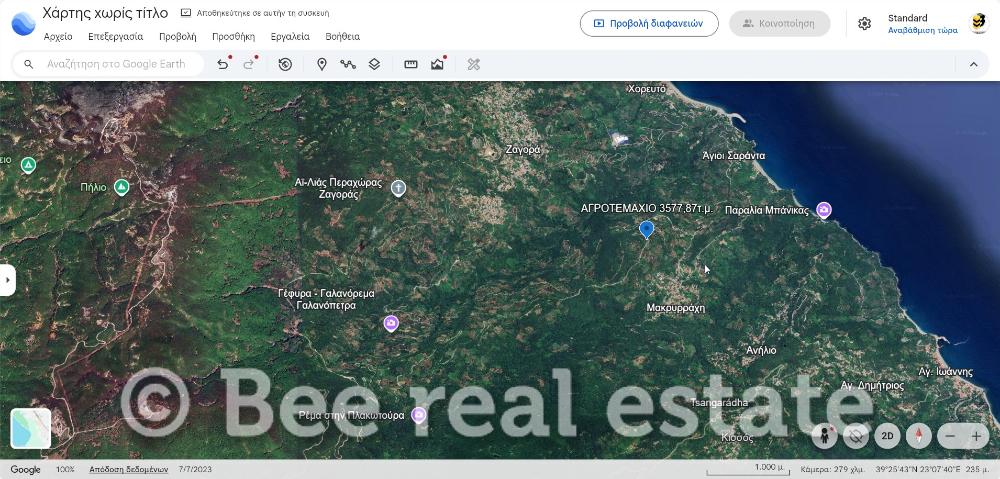Click the Pegman Street View icon
1000x479 pixels.
tap(824, 435)
